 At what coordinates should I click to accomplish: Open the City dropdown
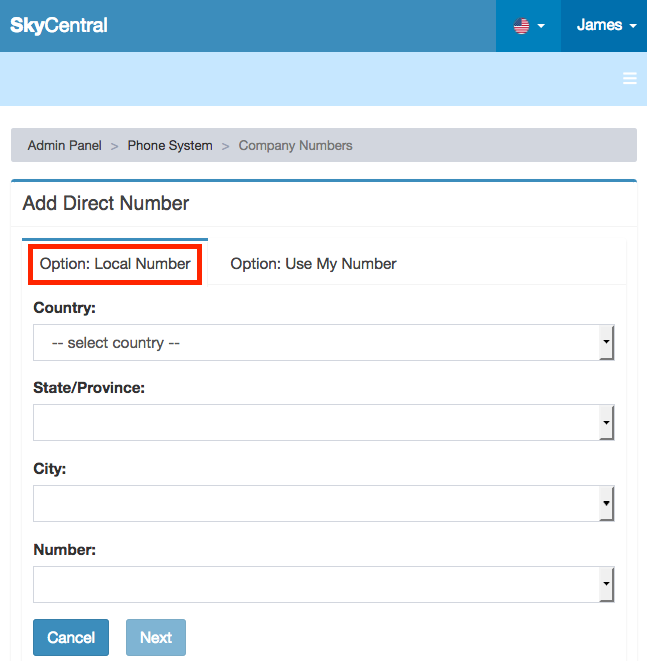click(x=324, y=503)
